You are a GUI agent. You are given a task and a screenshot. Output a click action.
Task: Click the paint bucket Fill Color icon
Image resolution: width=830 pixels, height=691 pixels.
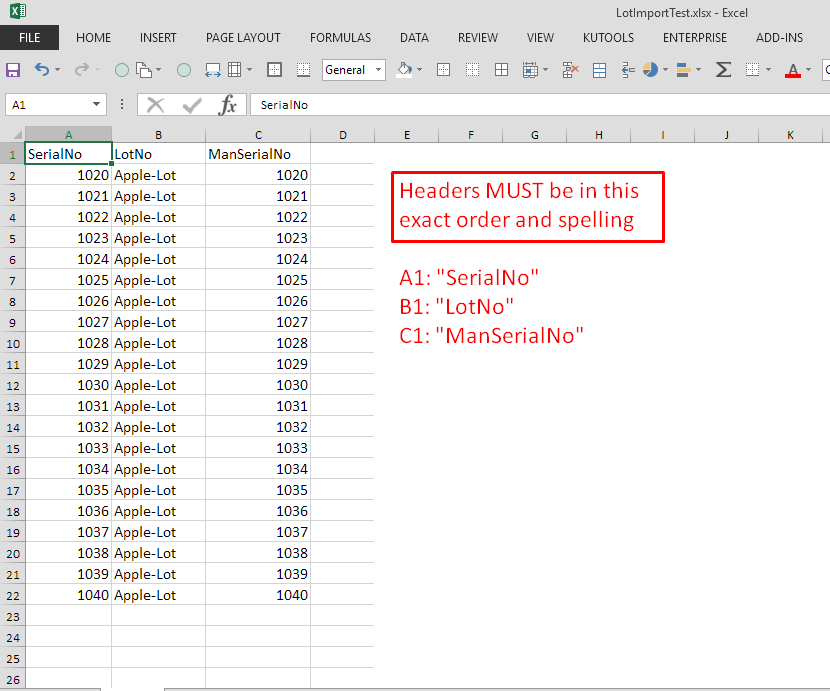click(x=404, y=70)
